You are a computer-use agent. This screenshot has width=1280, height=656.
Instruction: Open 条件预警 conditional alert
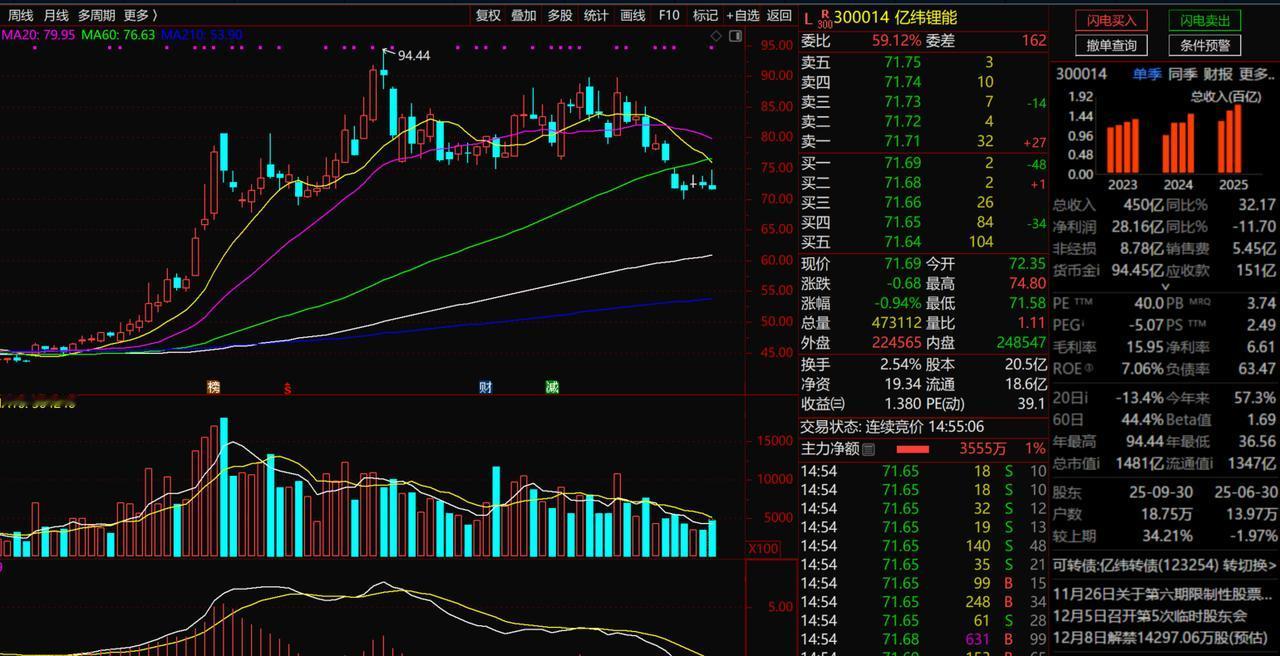[x=1205, y=45]
